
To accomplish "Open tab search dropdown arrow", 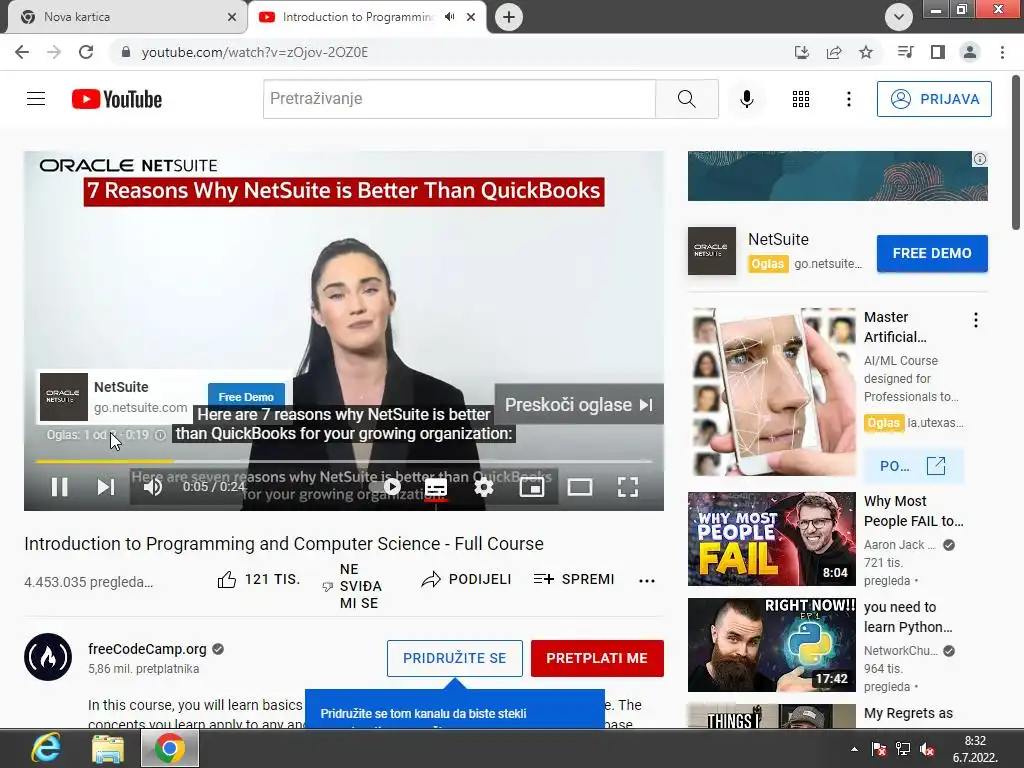I will pyautogui.click(x=899, y=17).
